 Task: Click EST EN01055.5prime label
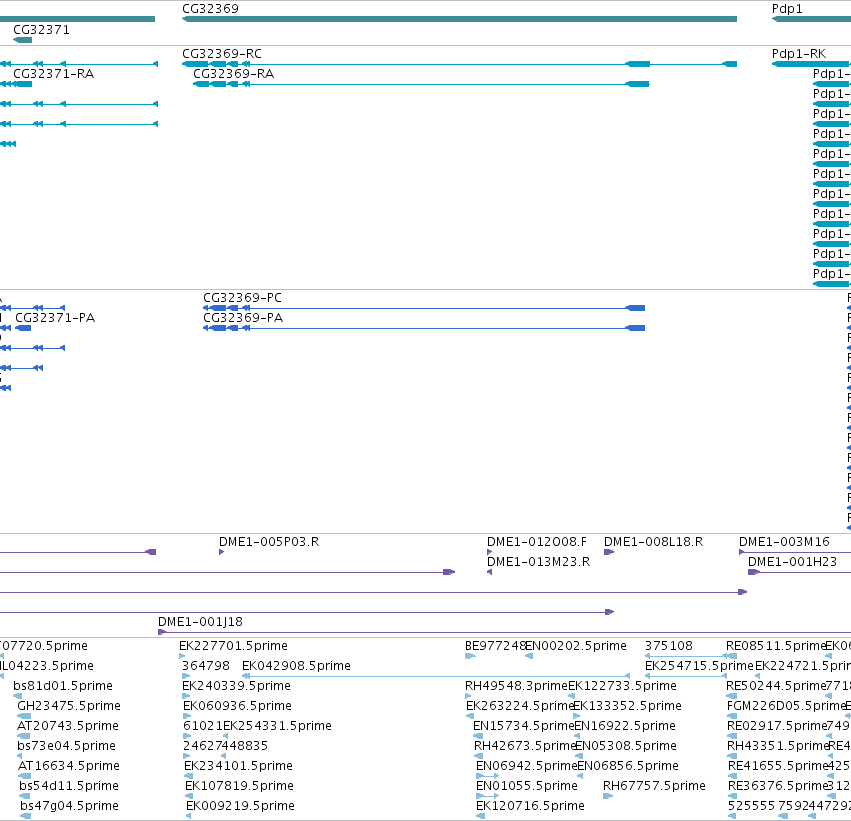pos(526,786)
